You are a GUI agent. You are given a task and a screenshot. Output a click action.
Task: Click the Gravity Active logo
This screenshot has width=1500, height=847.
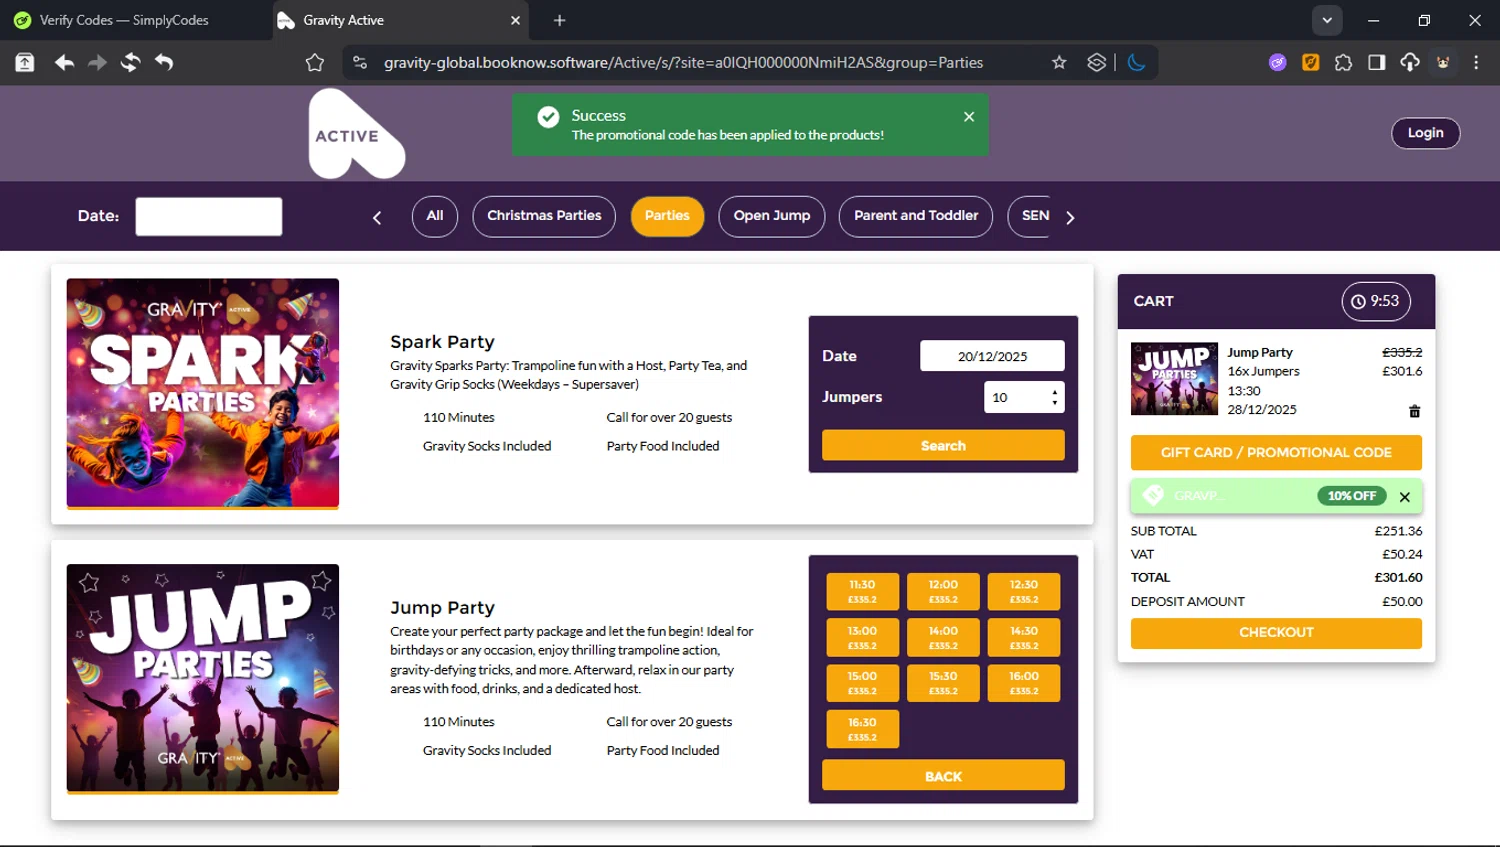click(357, 134)
